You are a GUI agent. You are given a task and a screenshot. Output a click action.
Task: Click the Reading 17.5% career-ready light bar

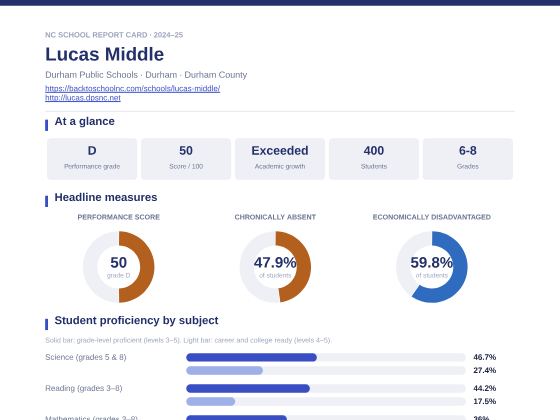(326, 401)
